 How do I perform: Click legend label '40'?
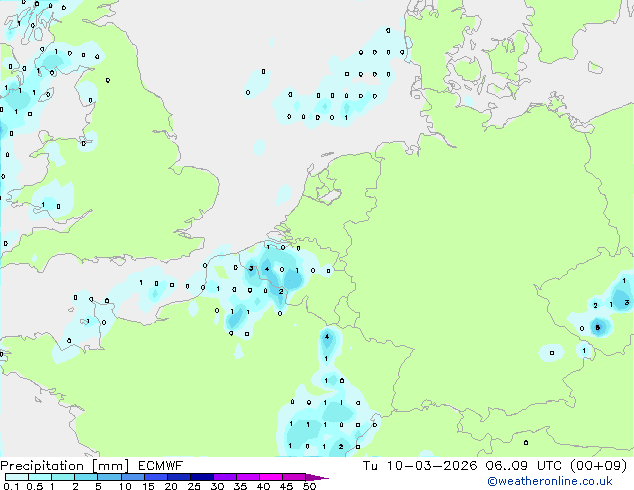click(x=263, y=486)
